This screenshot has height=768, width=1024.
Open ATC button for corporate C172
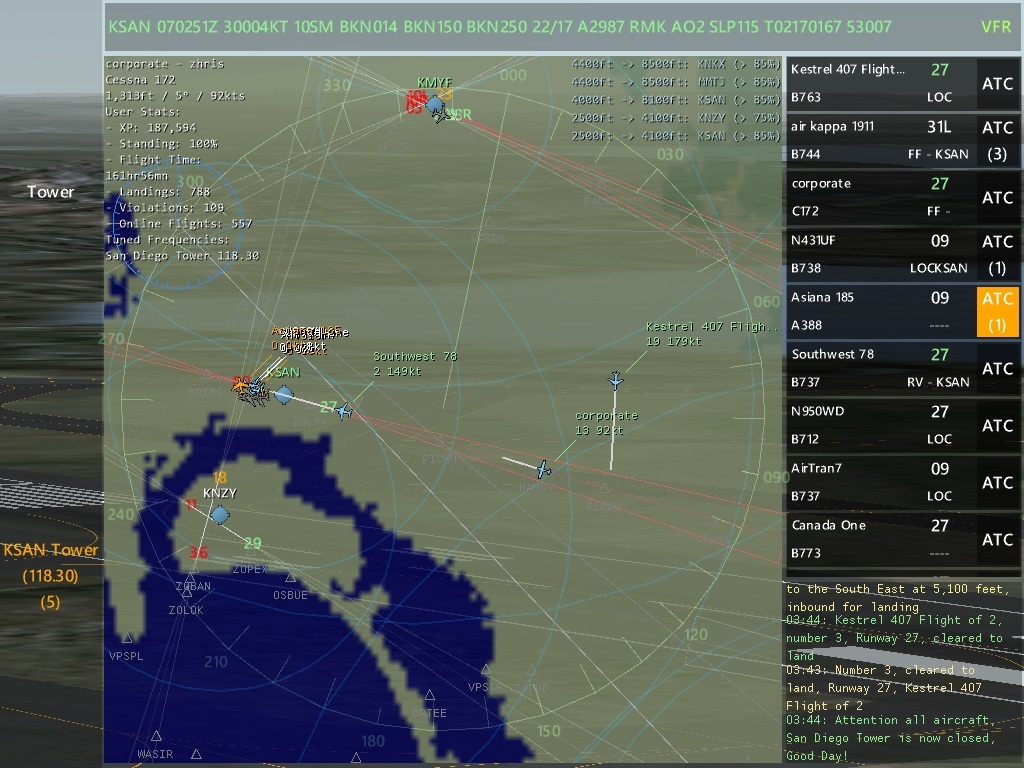[997, 197]
